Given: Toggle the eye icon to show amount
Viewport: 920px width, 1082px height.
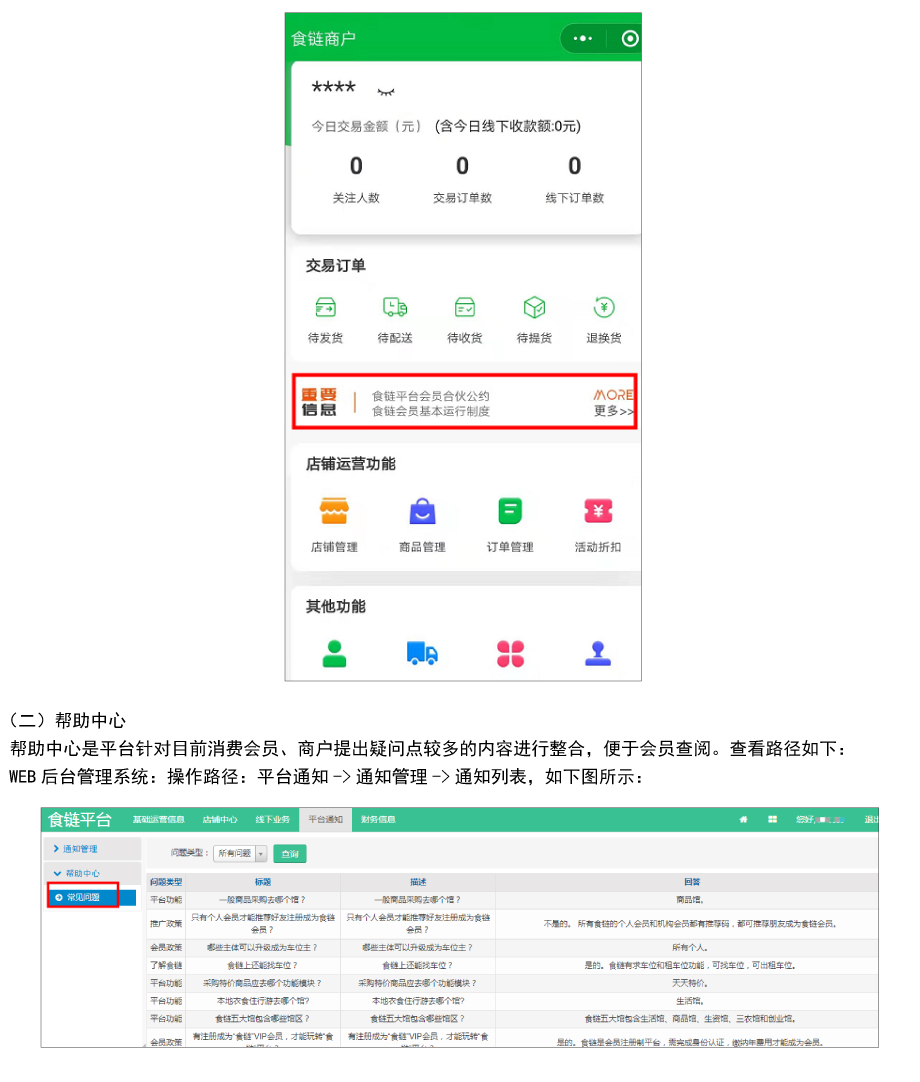Looking at the screenshot, I should coord(386,92).
